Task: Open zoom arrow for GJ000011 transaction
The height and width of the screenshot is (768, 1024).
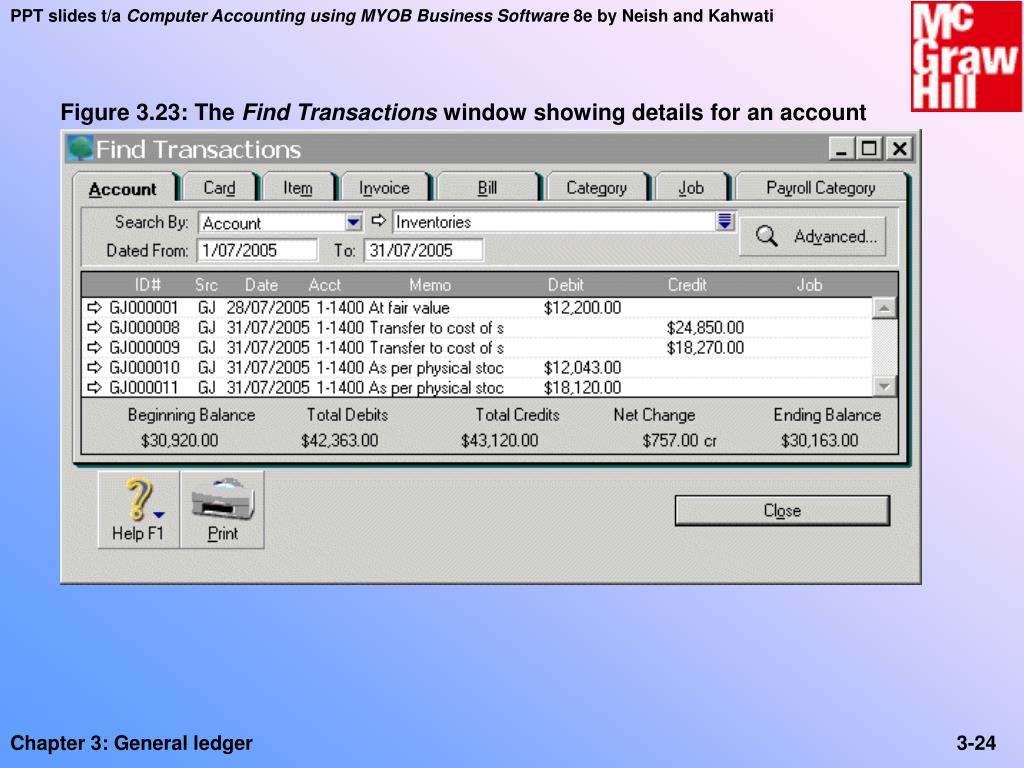Action: tap(95, 388)
